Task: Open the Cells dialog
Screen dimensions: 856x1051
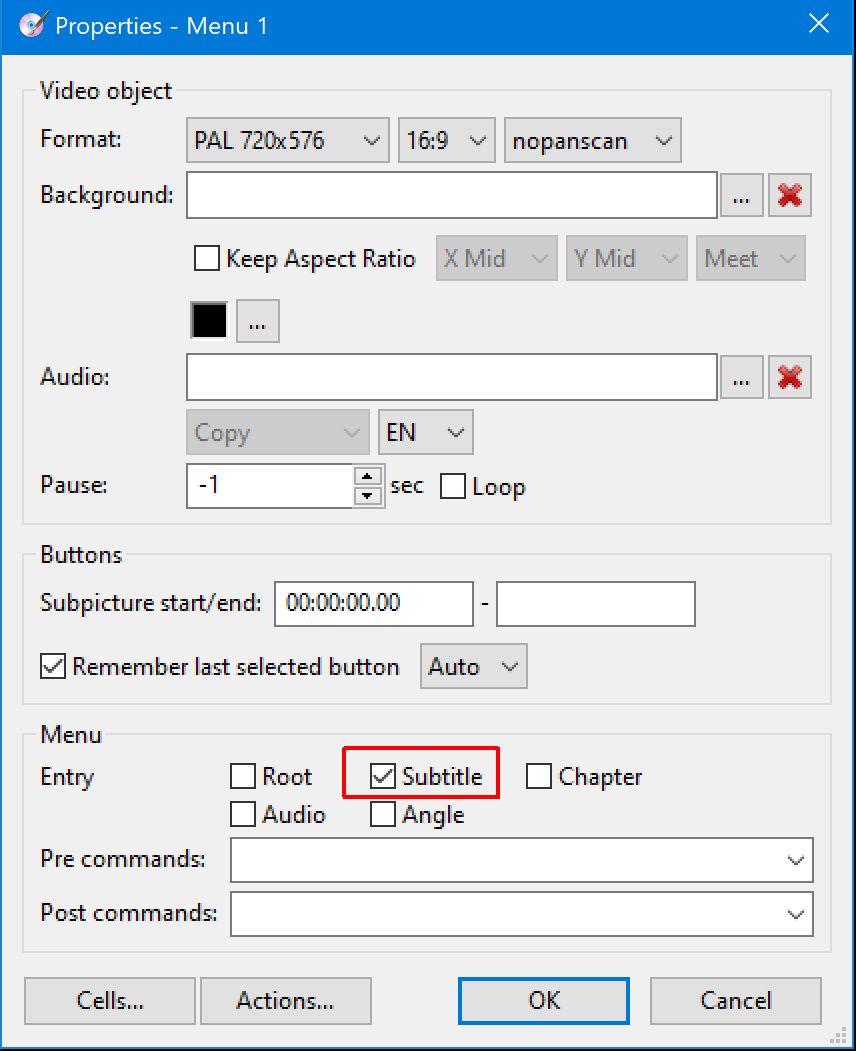Action: (110, 1000)
